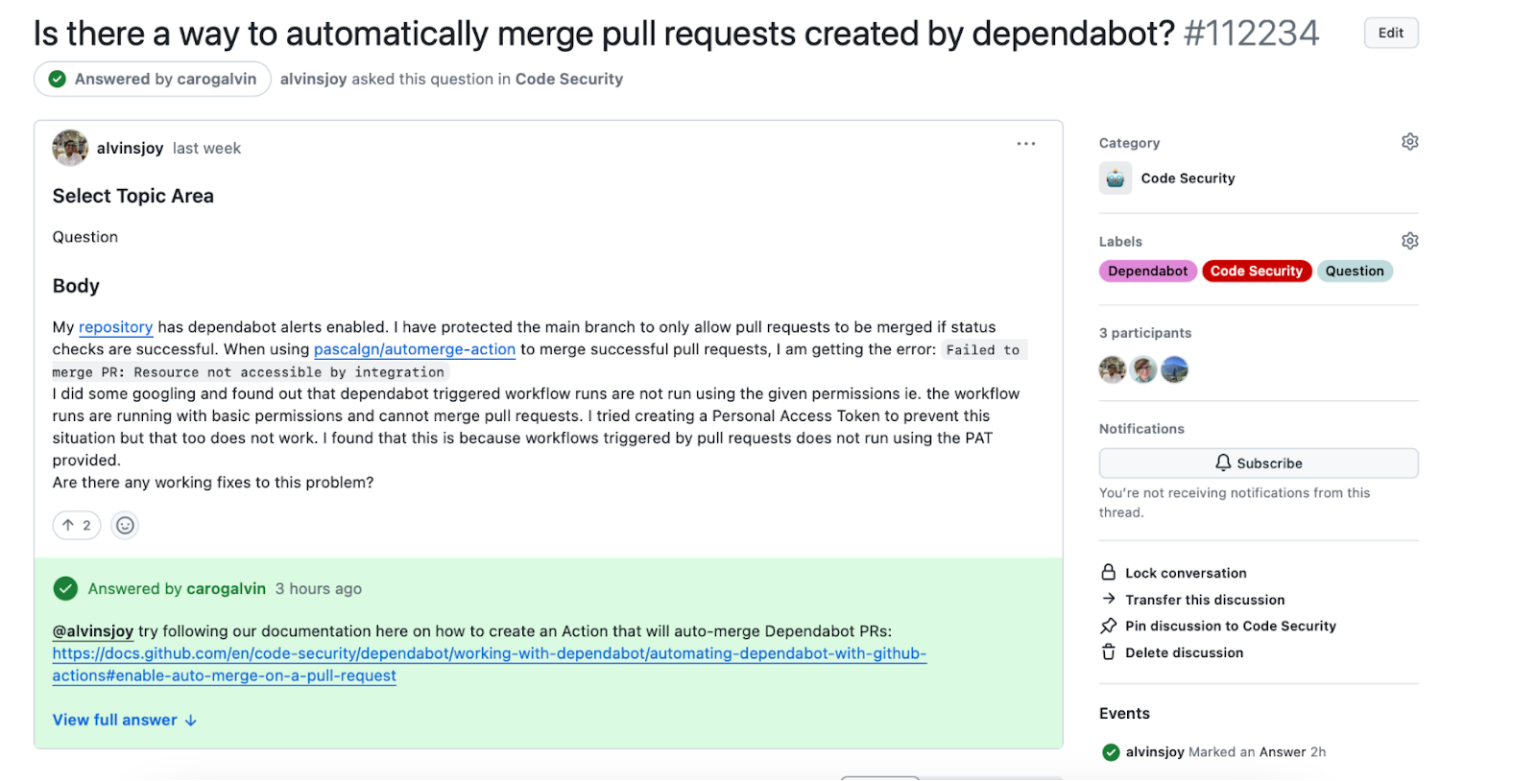Expand the full answer from carogalvin
The image size is (1536, 781).
pos(117,719)
